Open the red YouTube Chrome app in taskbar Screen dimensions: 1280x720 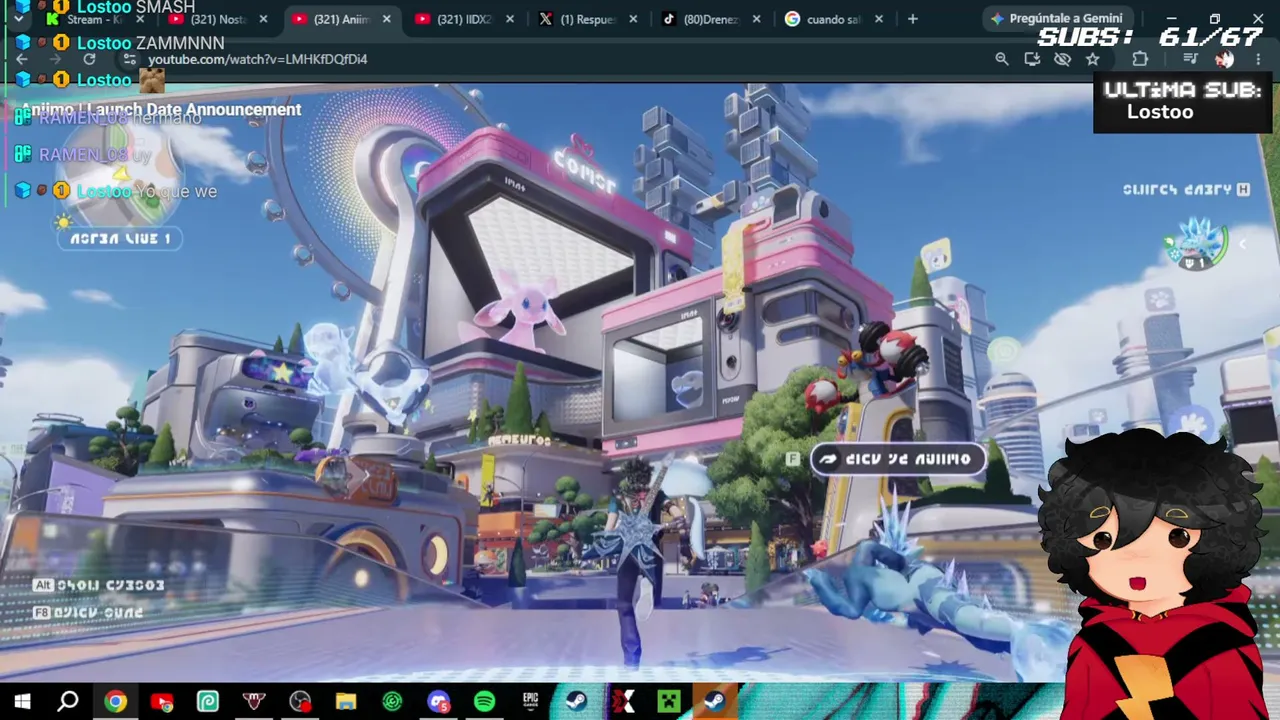tap(161, 702)
